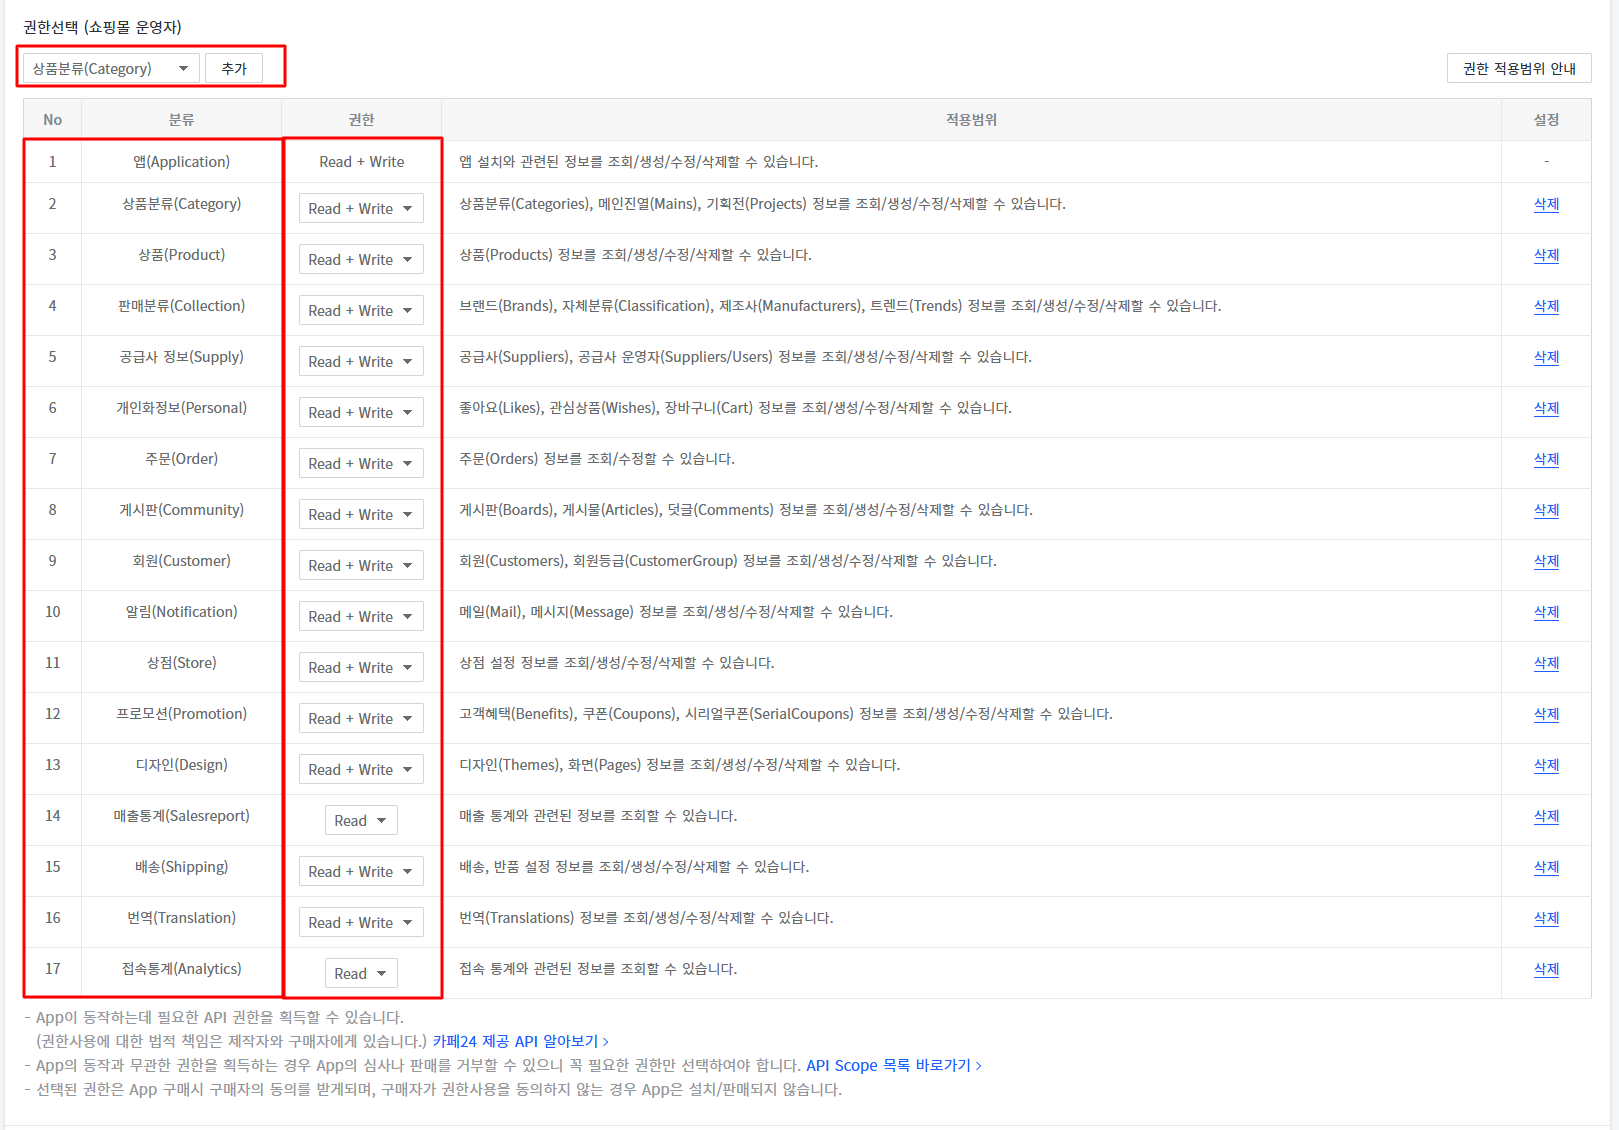Screen dimensions: 1619x1130
Task: Open 카페24 제공 API 알아보기 link
Action: [520, 1042]
